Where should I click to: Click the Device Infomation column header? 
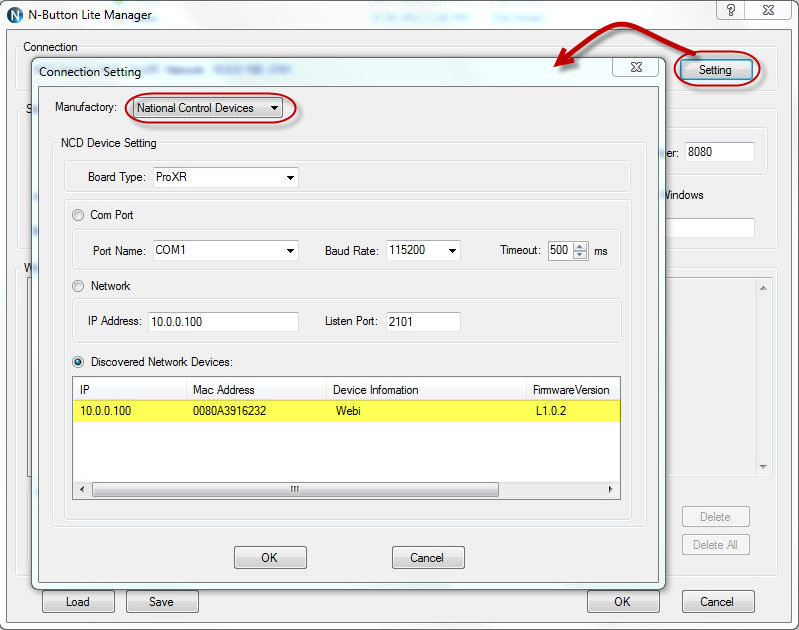pos(426,390)
